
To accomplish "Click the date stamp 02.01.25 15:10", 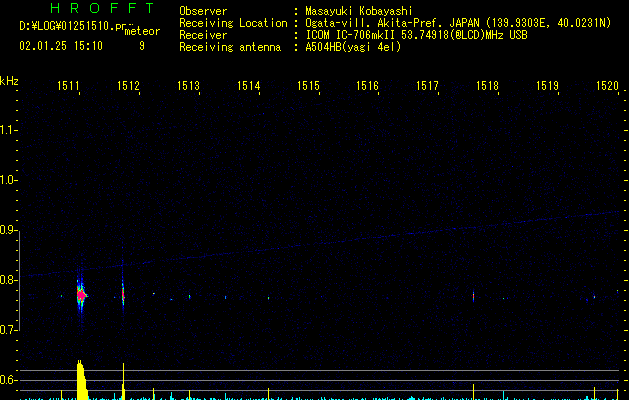I will pyautogui.click(x=61, y=46).
